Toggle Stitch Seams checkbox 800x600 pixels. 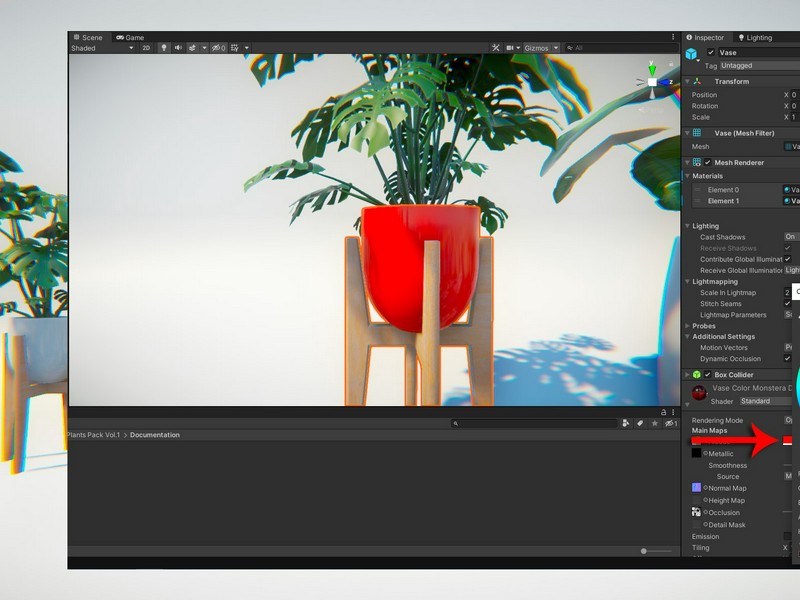click(788, 304)
